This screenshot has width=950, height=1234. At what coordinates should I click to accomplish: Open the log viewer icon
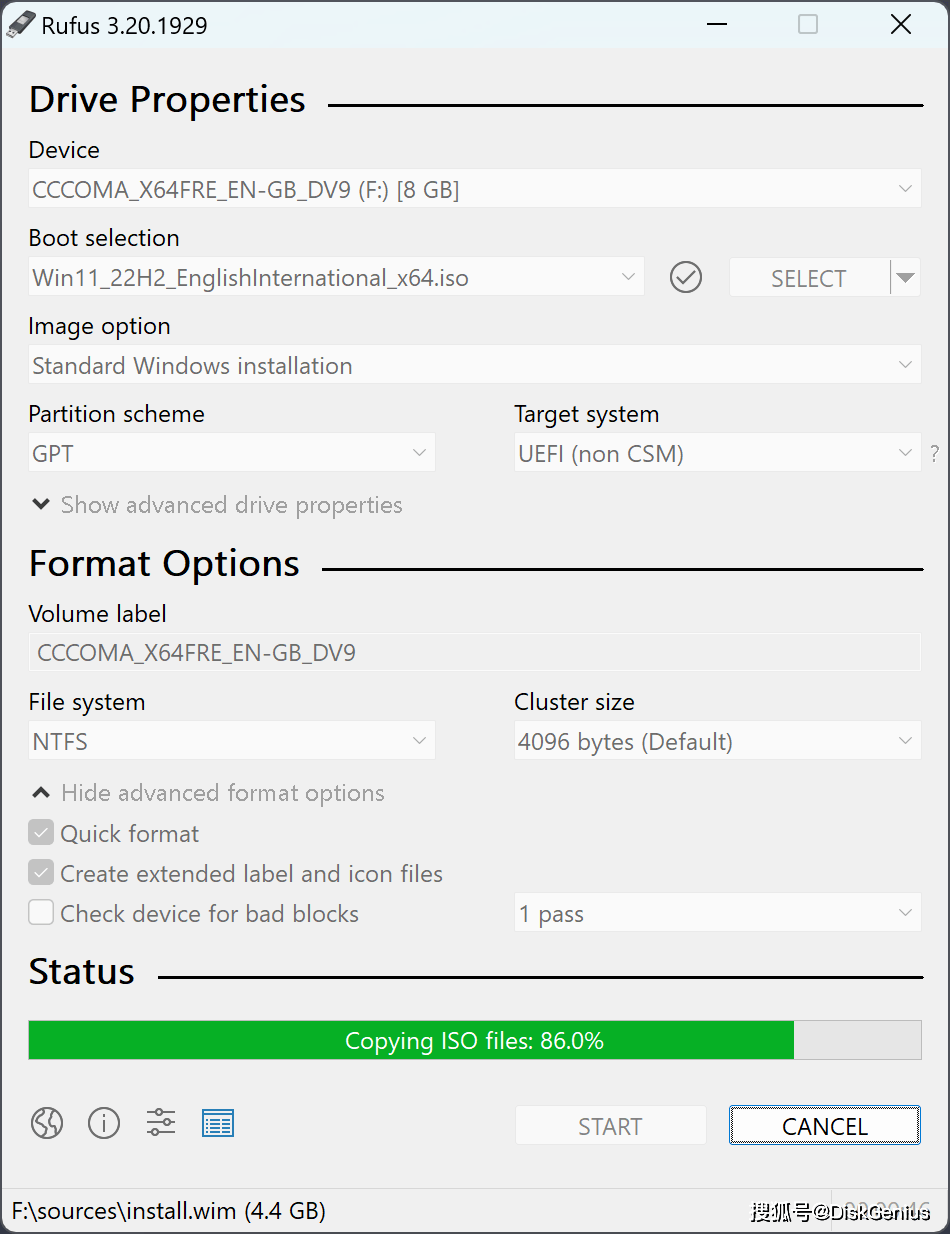(x=218, y=1123)
